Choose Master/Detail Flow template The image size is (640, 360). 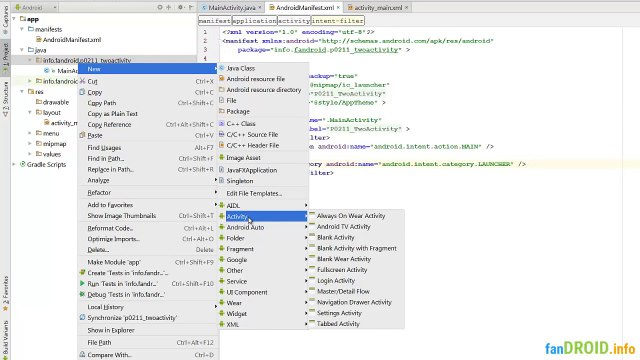point(356,291)
